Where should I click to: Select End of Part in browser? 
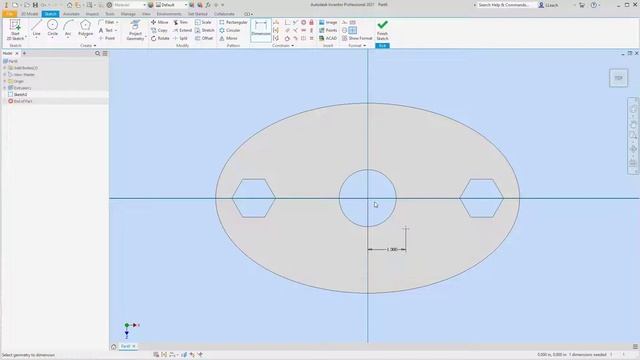pos(23,101)
